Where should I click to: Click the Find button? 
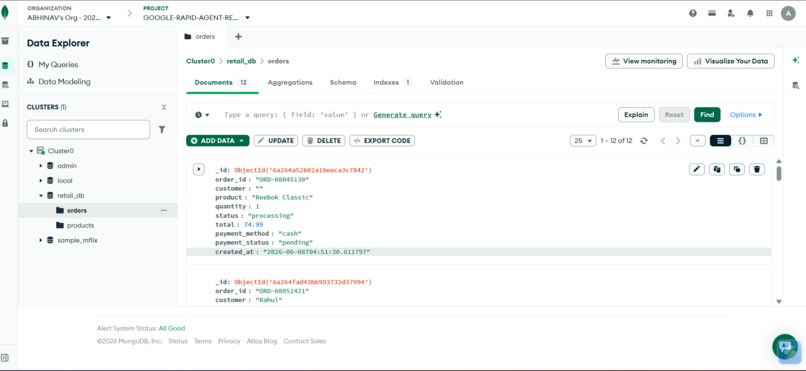point(707,115)
